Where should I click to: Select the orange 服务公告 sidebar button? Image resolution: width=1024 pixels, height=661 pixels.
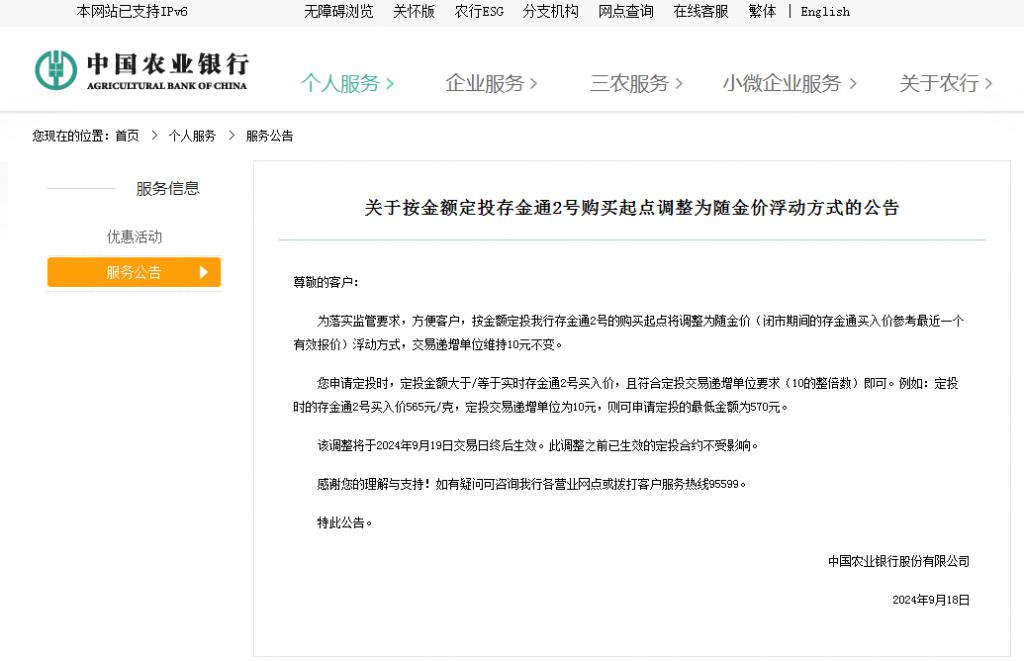(134, 272)
